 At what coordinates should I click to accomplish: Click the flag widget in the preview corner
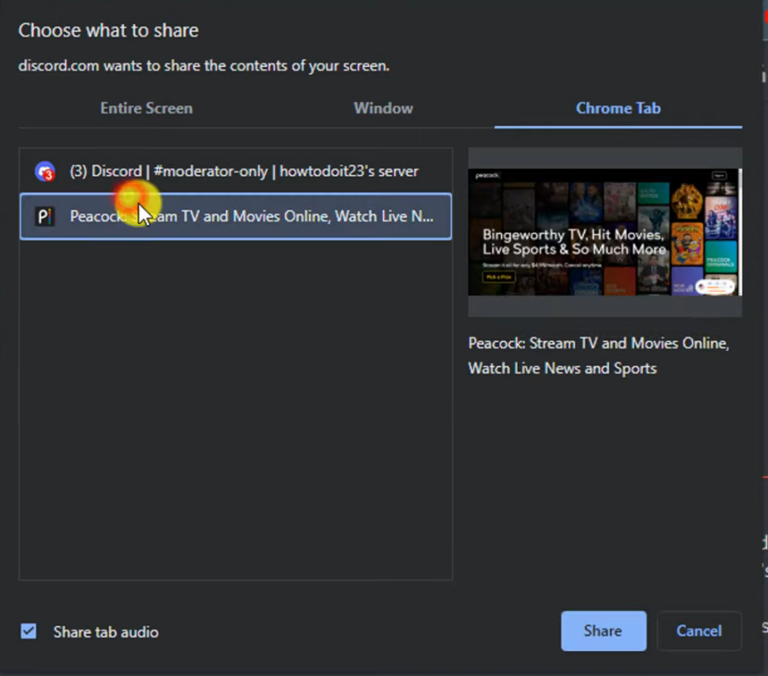pos(714,286)
